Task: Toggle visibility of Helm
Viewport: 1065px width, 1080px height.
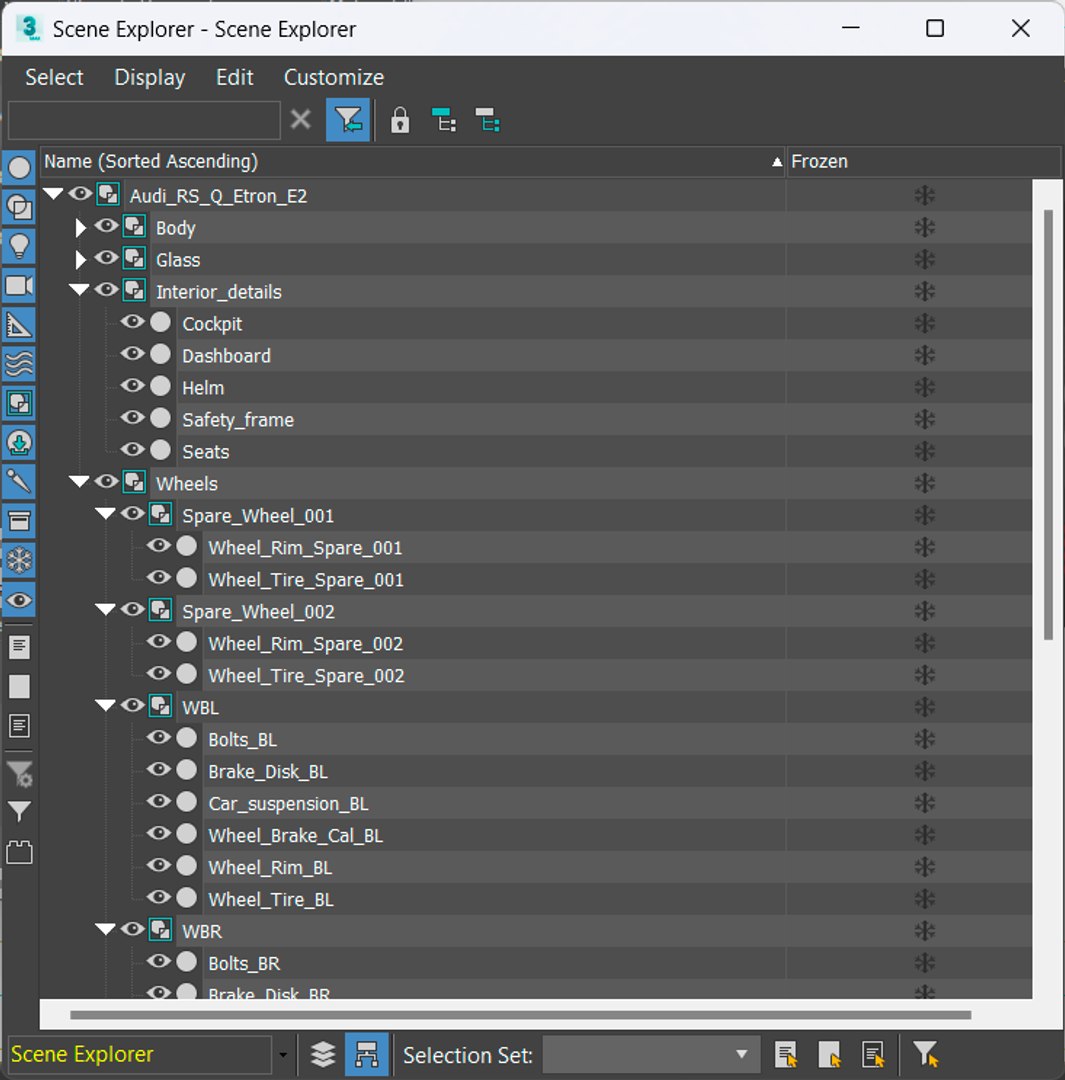Action: [x=132, y=385]
